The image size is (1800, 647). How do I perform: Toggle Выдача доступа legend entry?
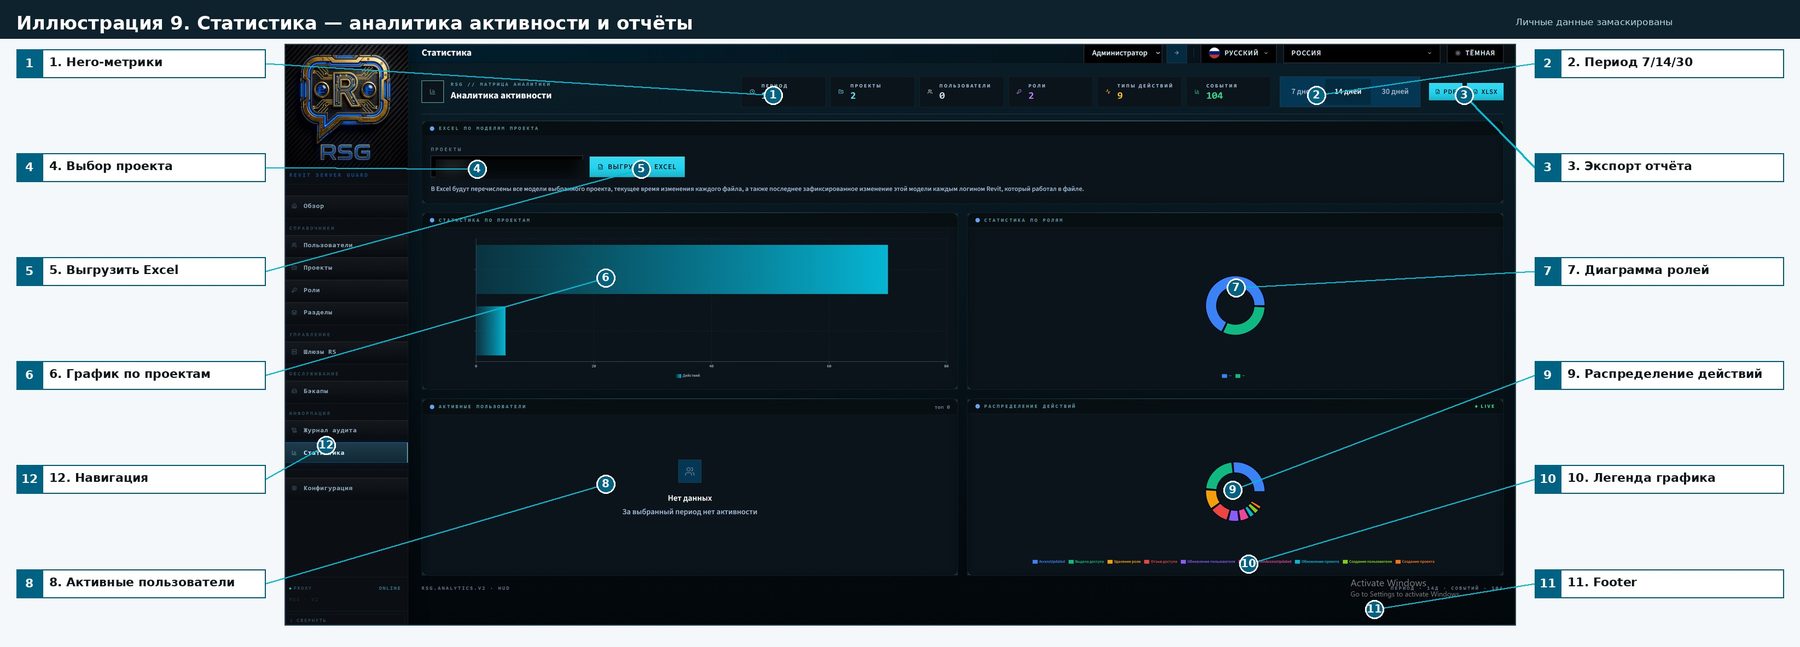click(x=1086, y=562)
